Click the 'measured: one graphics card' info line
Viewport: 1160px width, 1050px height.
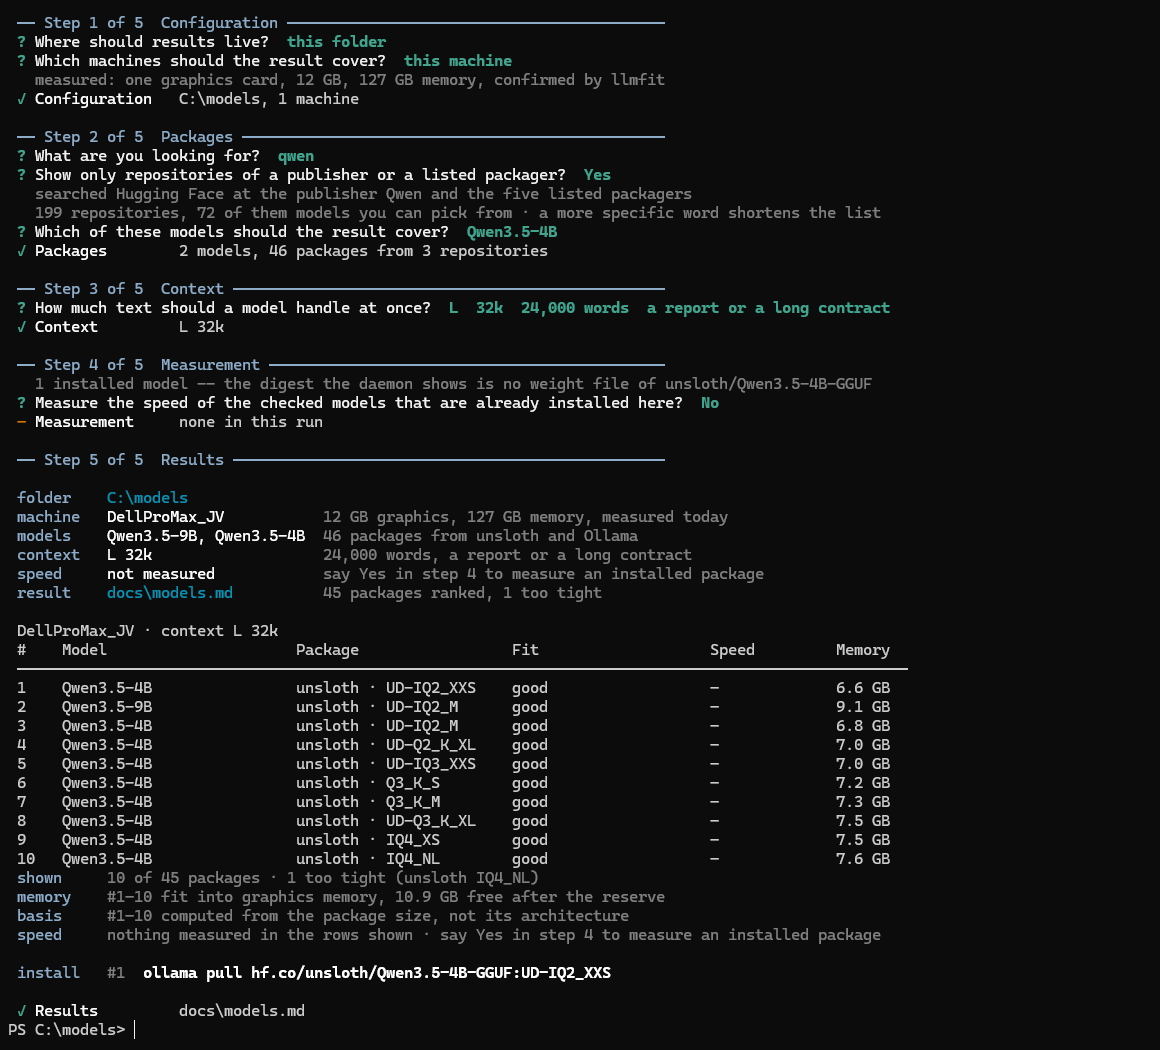349,80
